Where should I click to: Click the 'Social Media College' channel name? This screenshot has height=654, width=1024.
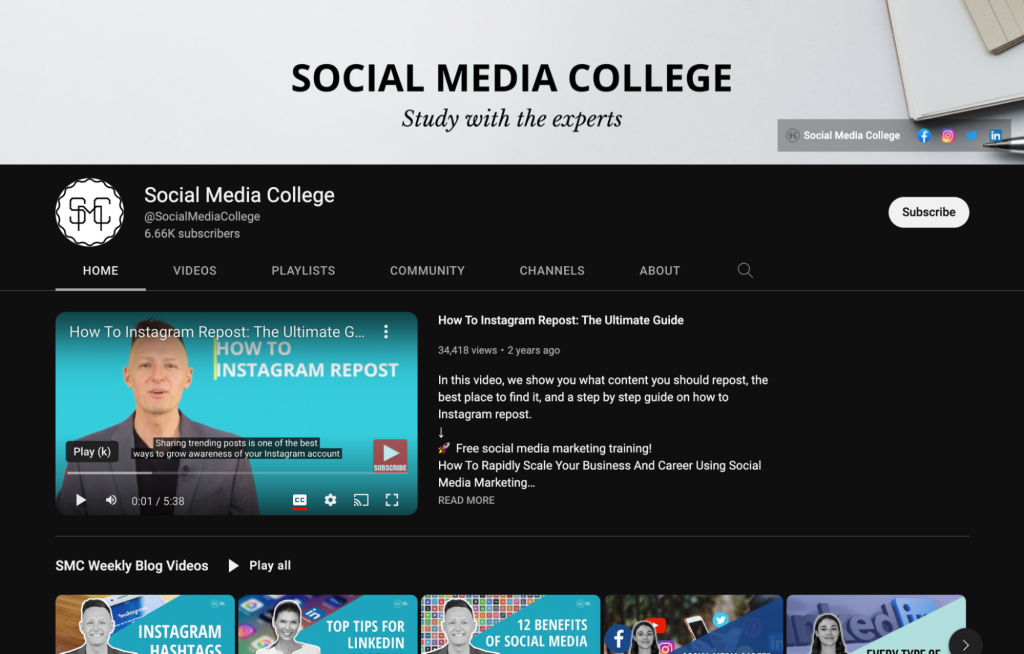click(x=239, y=195)
